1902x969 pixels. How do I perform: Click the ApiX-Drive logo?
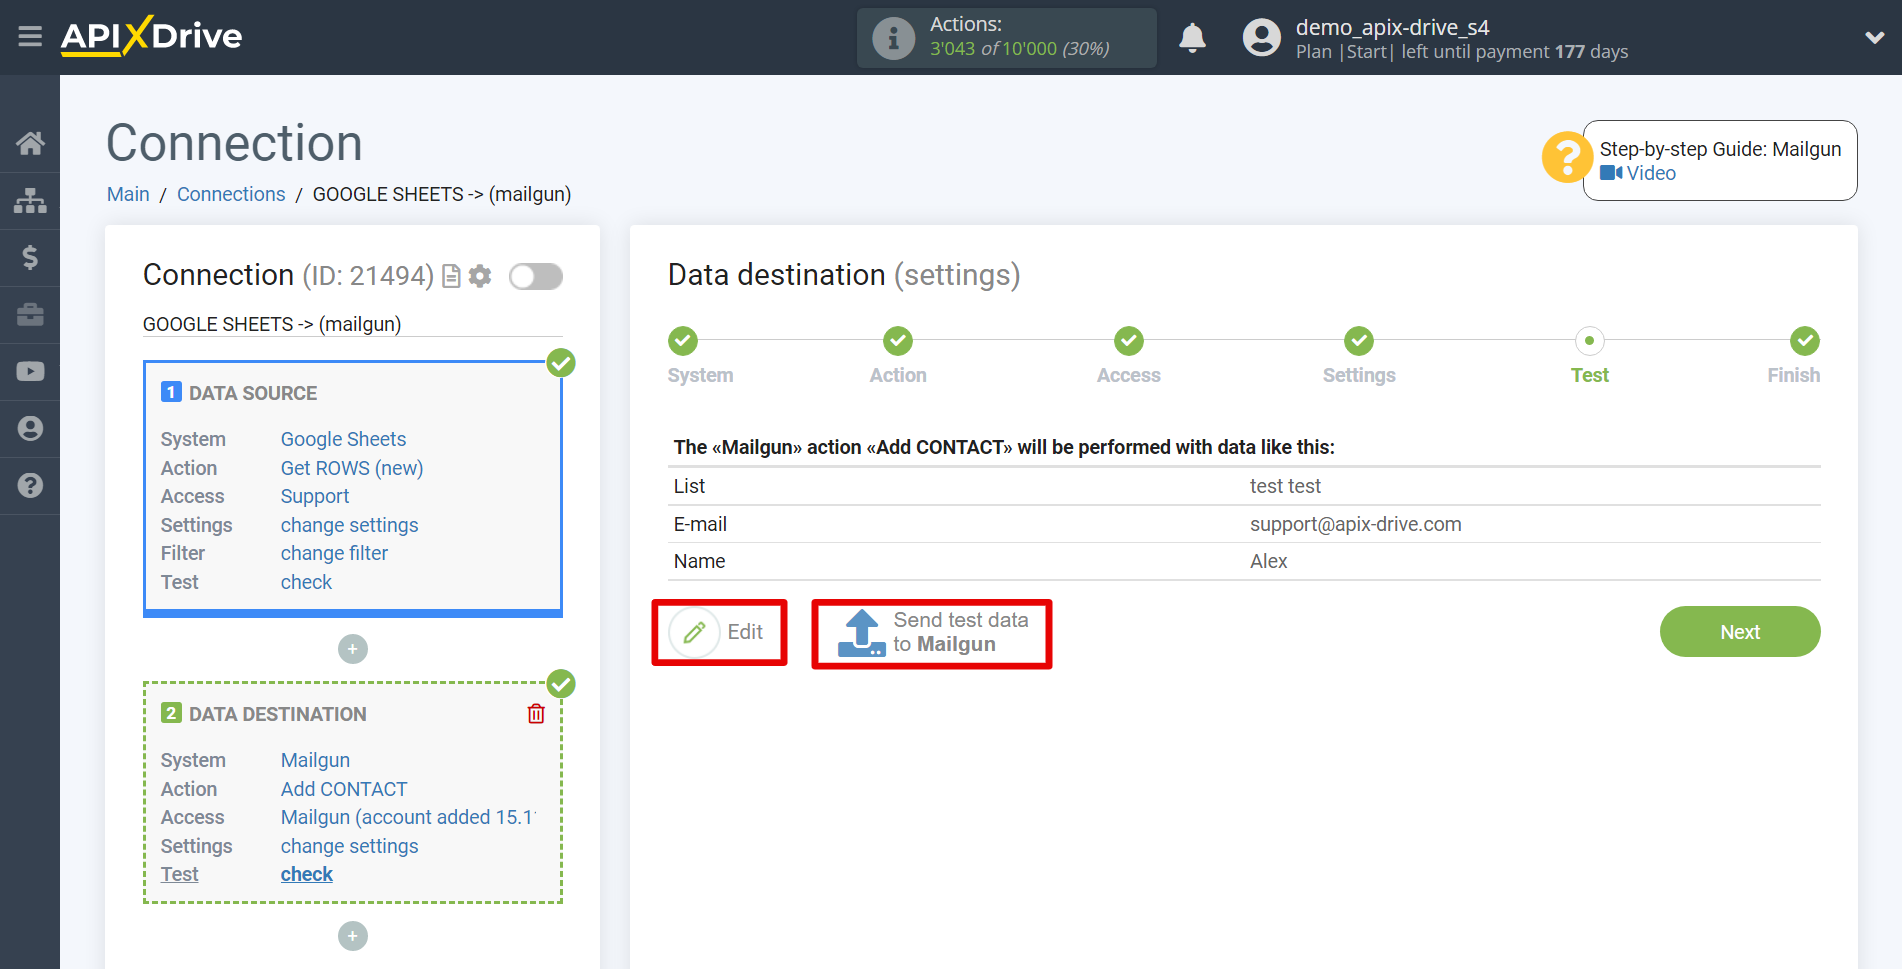[151, 36]
